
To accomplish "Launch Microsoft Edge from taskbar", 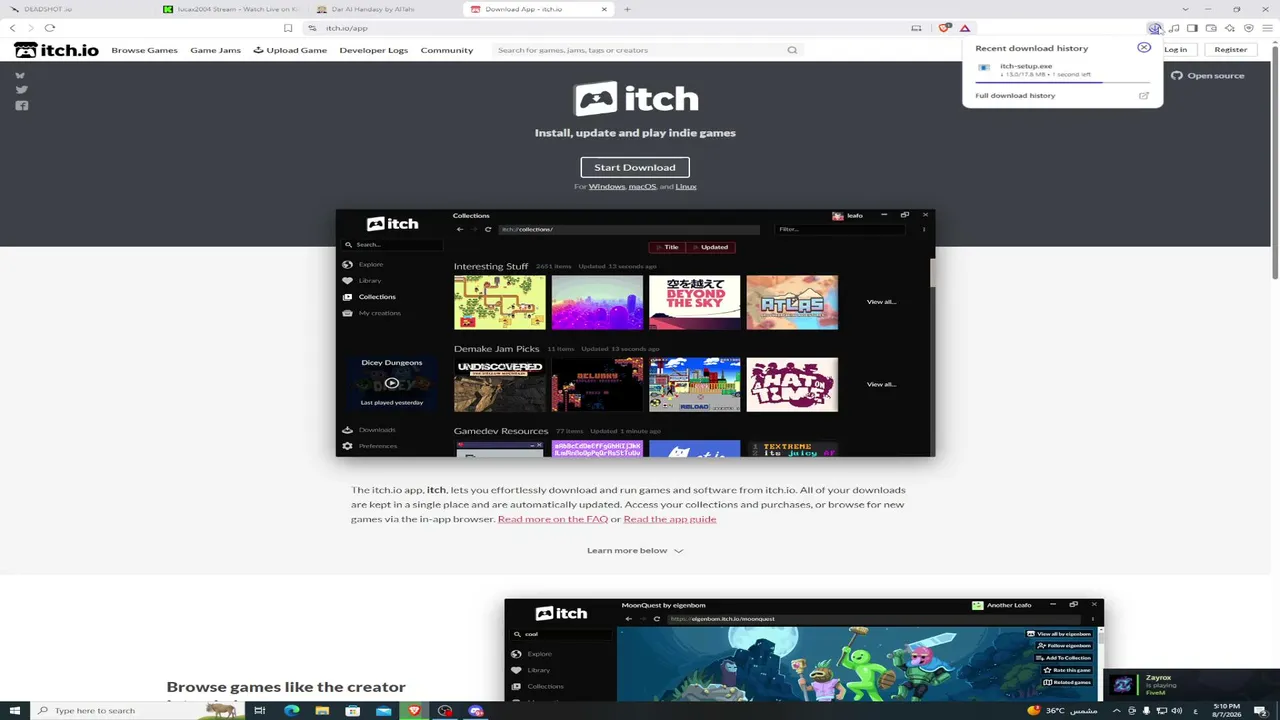I will 291,711.
